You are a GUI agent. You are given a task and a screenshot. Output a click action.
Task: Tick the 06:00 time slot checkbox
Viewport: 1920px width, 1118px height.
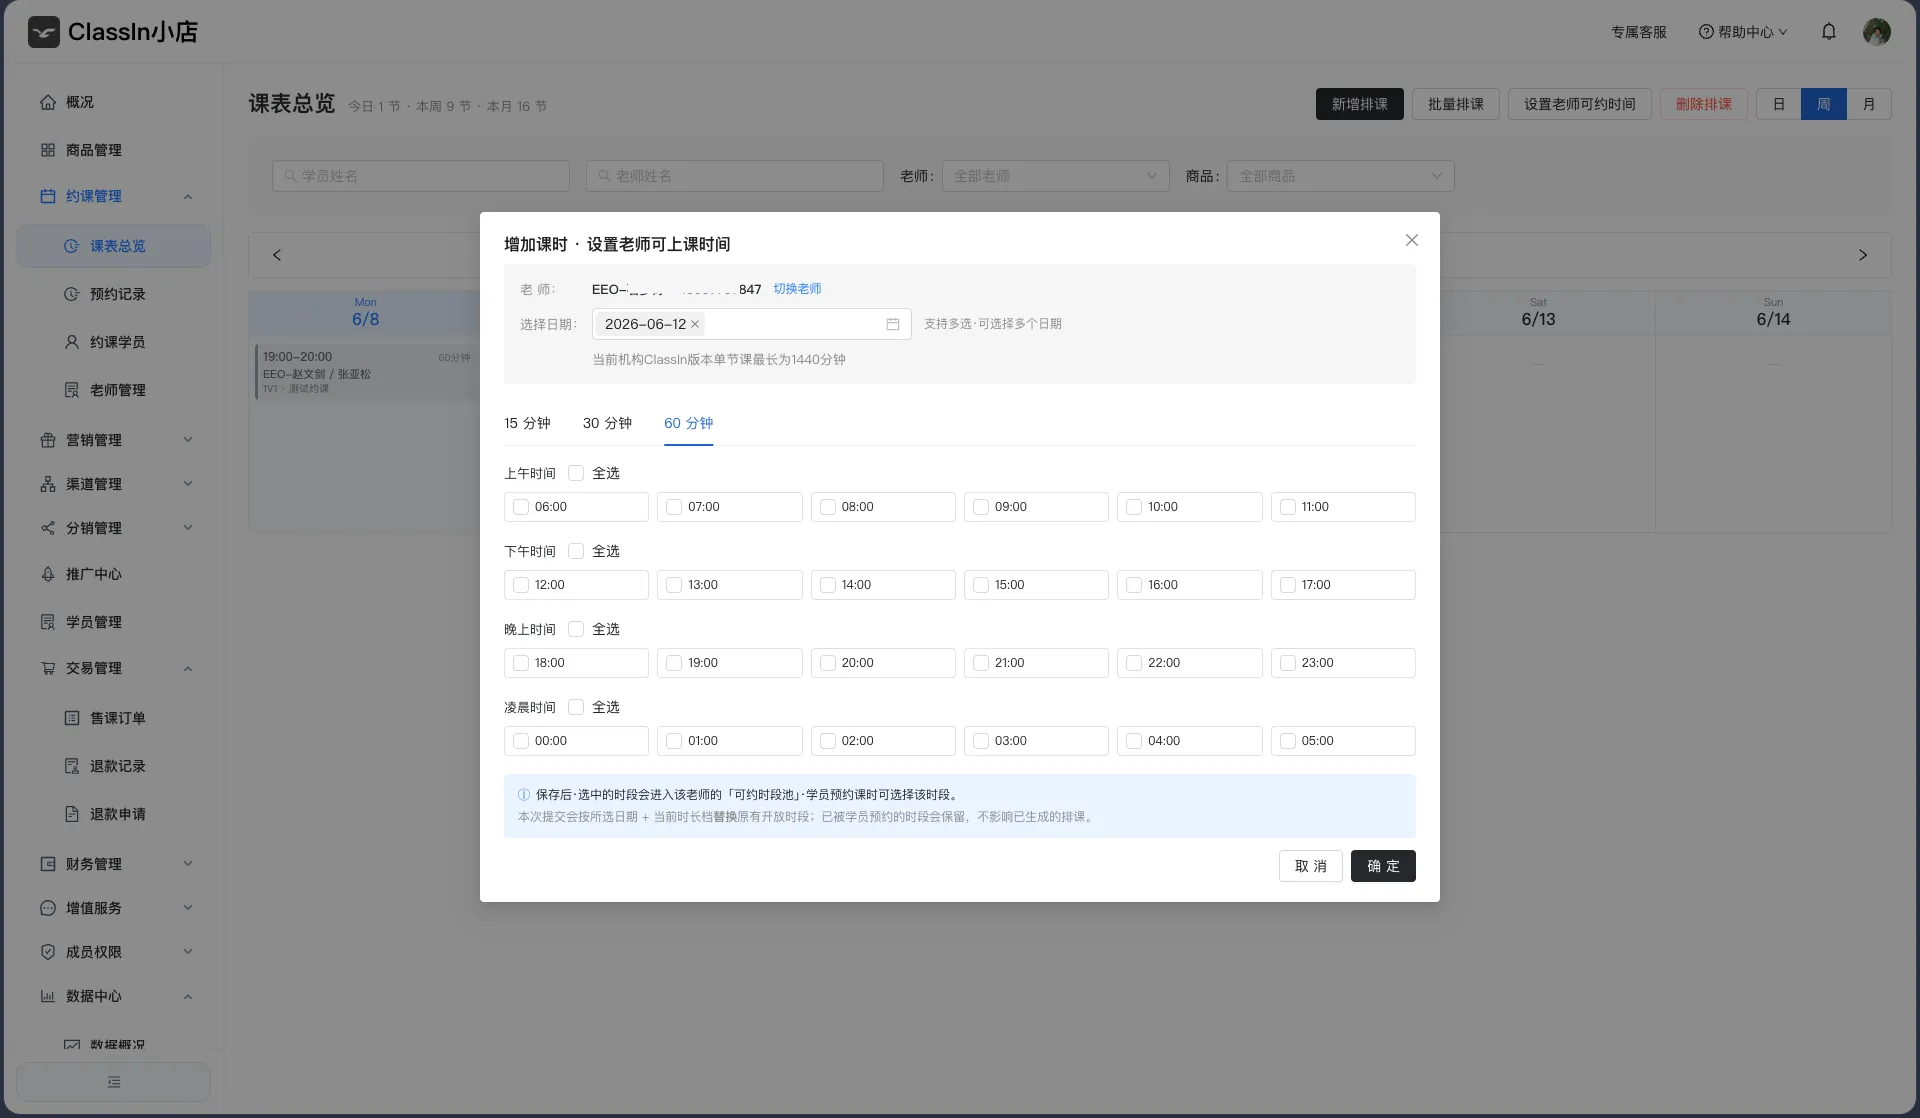521,507
